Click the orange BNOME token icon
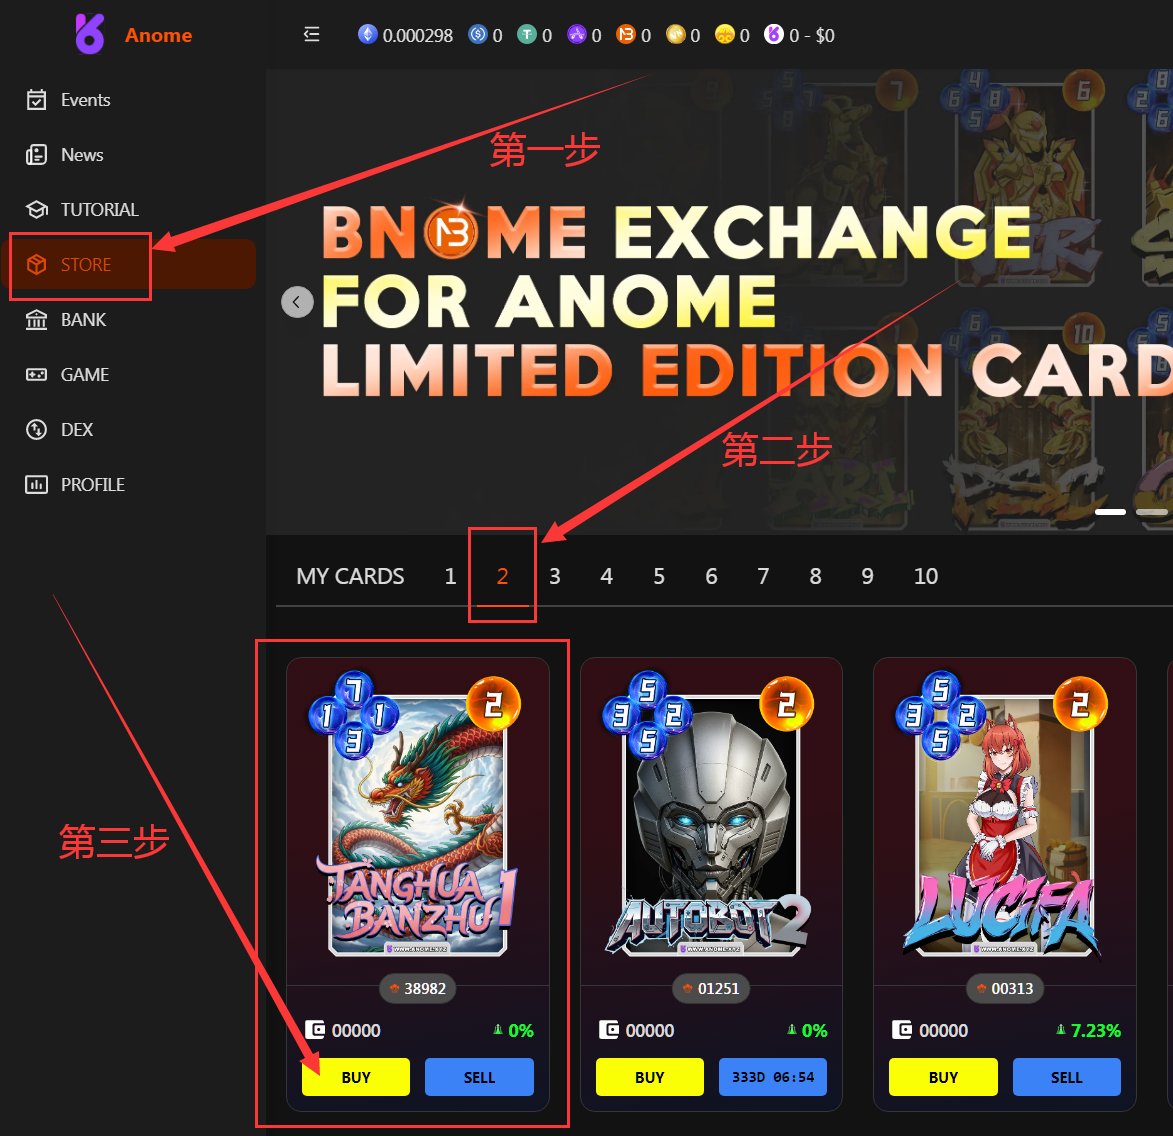 pyautogui.click(x=625, y=34)
